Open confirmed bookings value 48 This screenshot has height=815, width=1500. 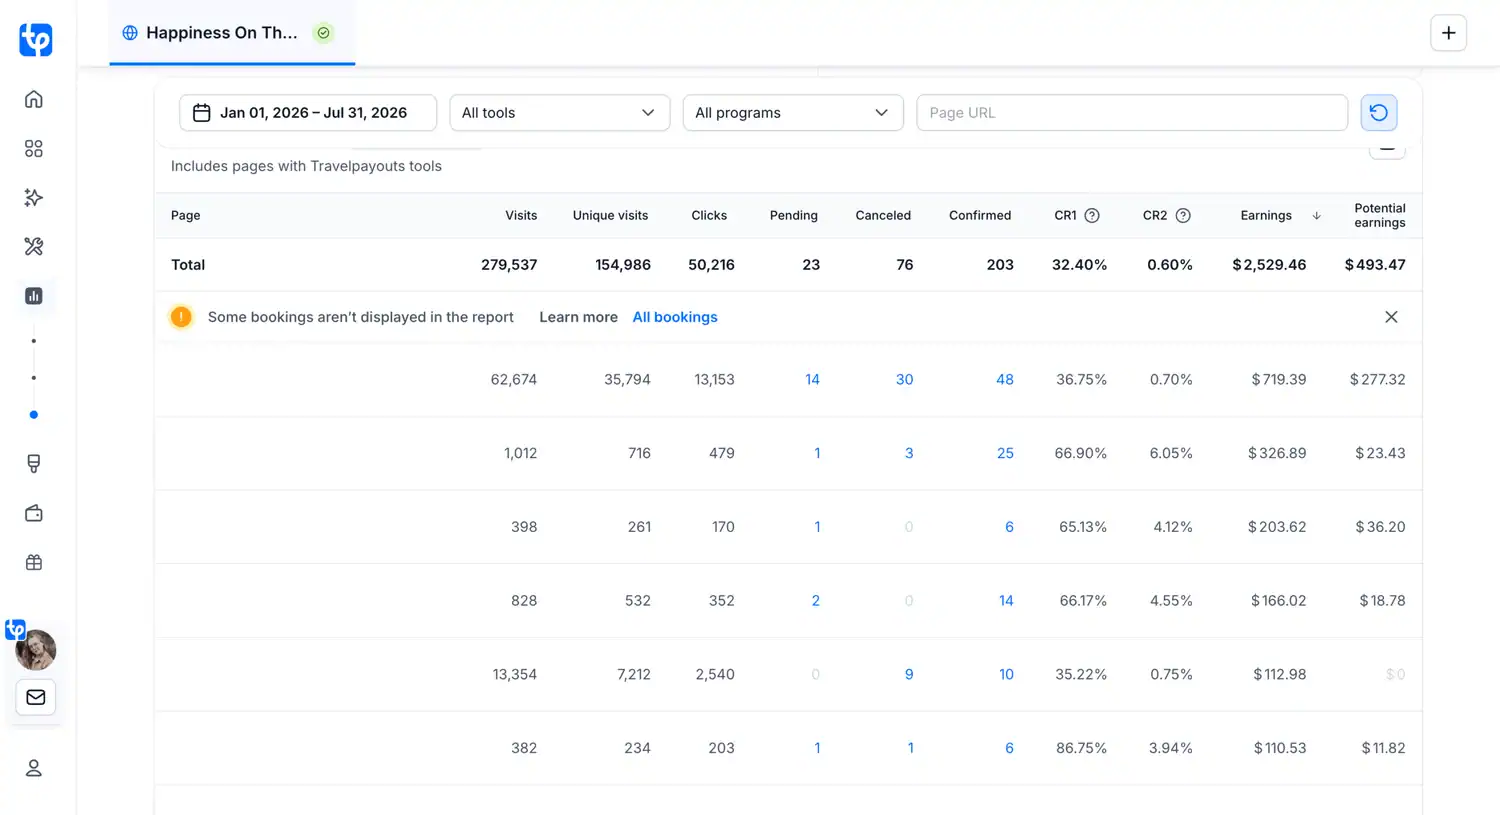[1005, 379]
